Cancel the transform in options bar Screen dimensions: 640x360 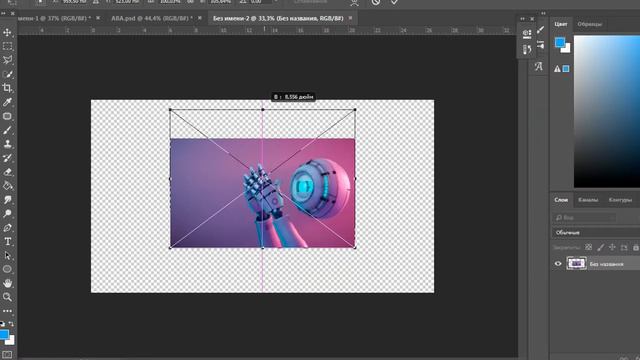(376, 2)
